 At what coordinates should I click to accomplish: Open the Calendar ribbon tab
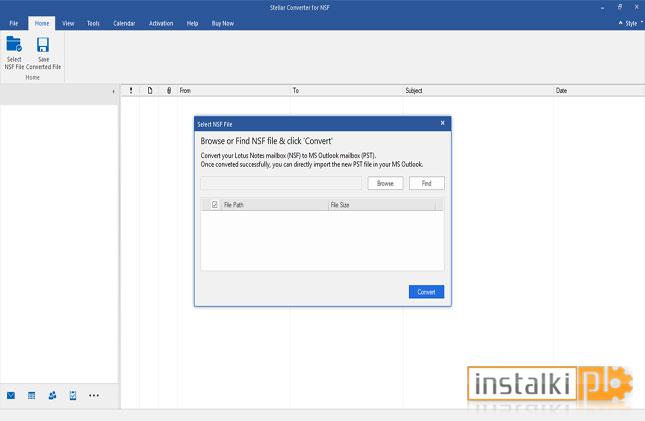pos(124,23)
